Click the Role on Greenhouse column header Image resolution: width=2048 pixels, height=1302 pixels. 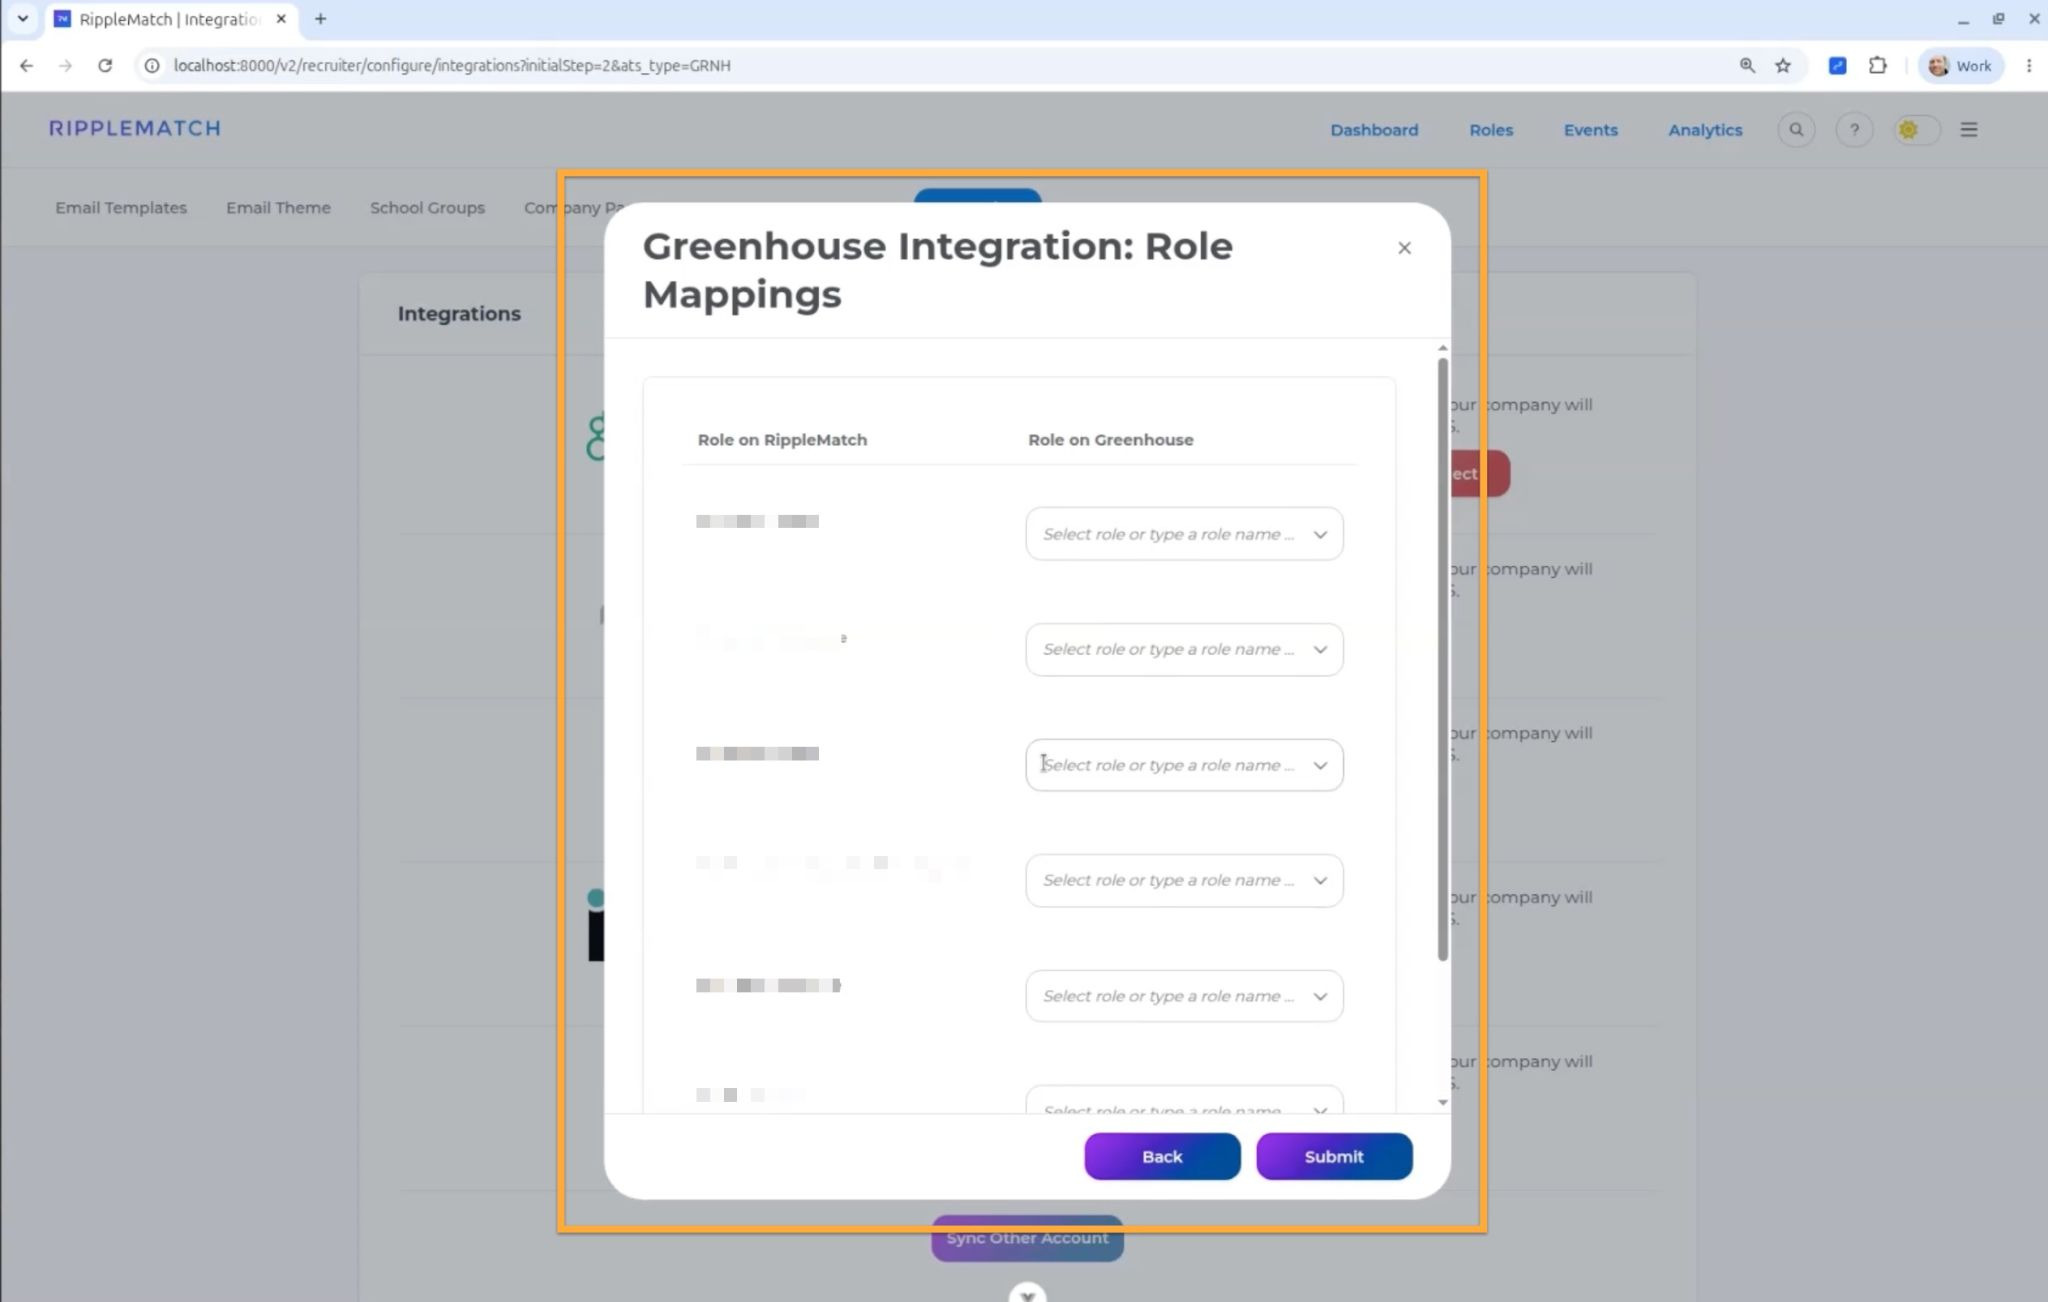click(1110, 440)
